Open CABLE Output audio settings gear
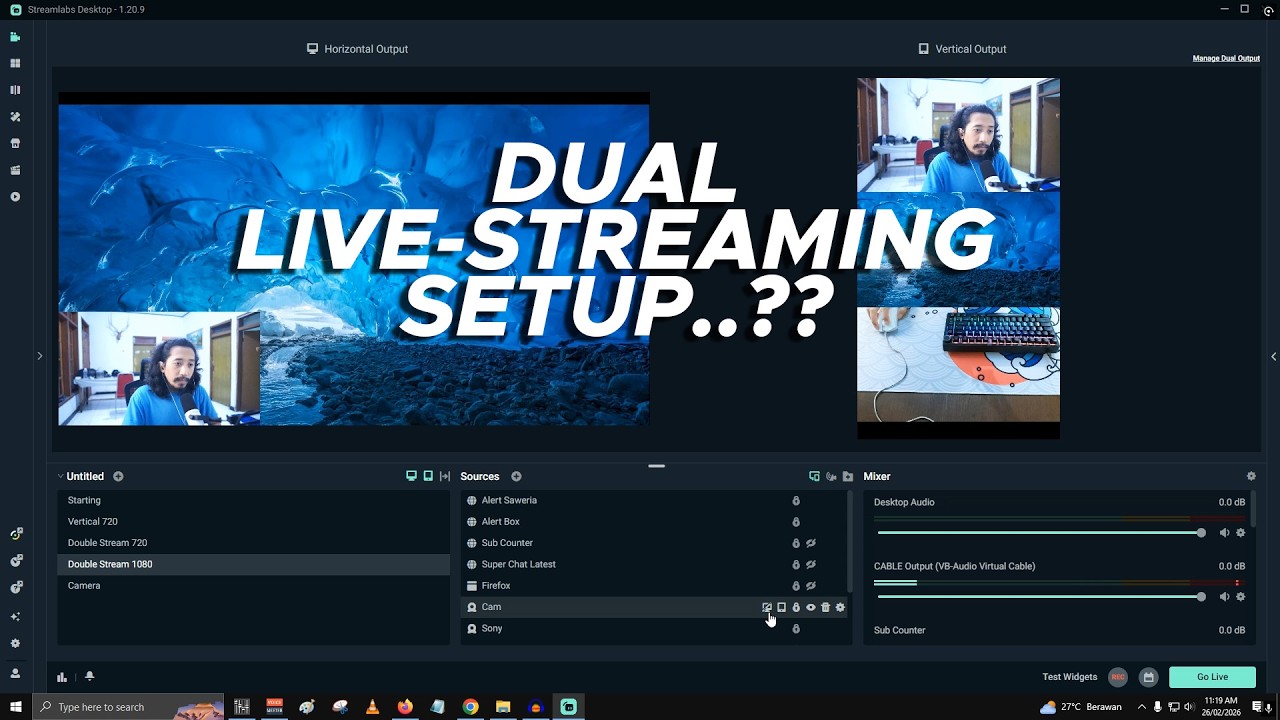 pyautogui.click(x=1240, y=597)
